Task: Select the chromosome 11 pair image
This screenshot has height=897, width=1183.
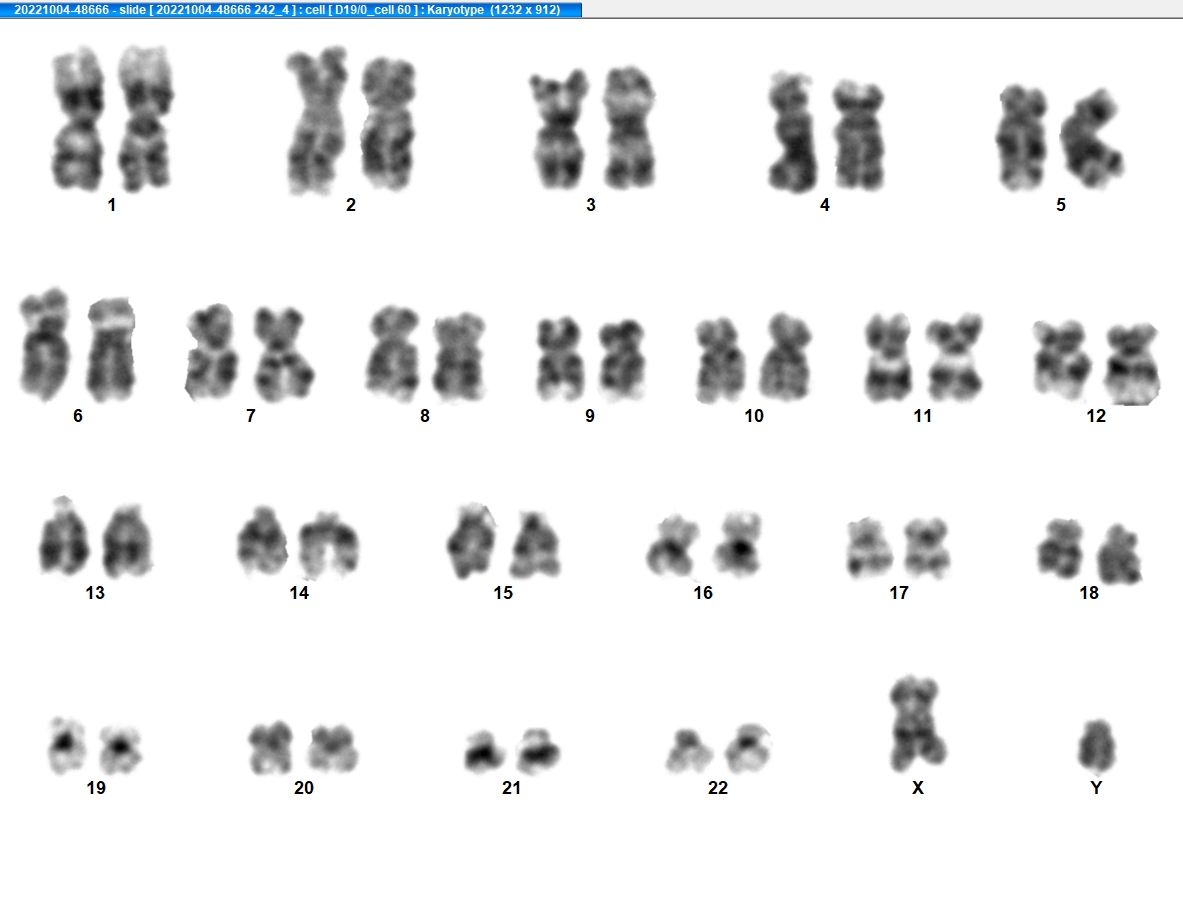Action: 923,358
